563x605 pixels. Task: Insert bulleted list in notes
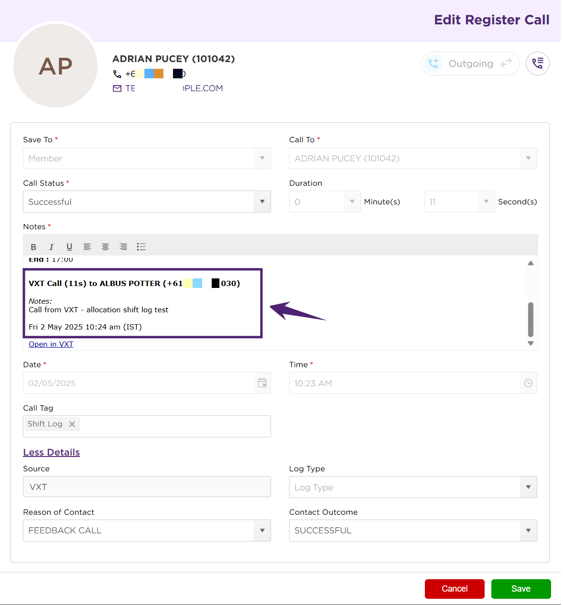(141, 247)
